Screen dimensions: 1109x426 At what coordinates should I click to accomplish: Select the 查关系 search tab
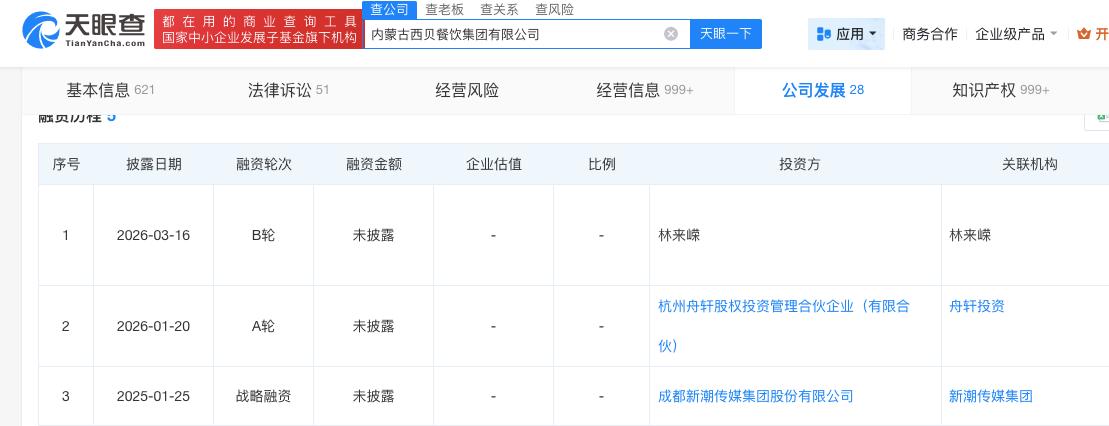[x=499, y=9]
